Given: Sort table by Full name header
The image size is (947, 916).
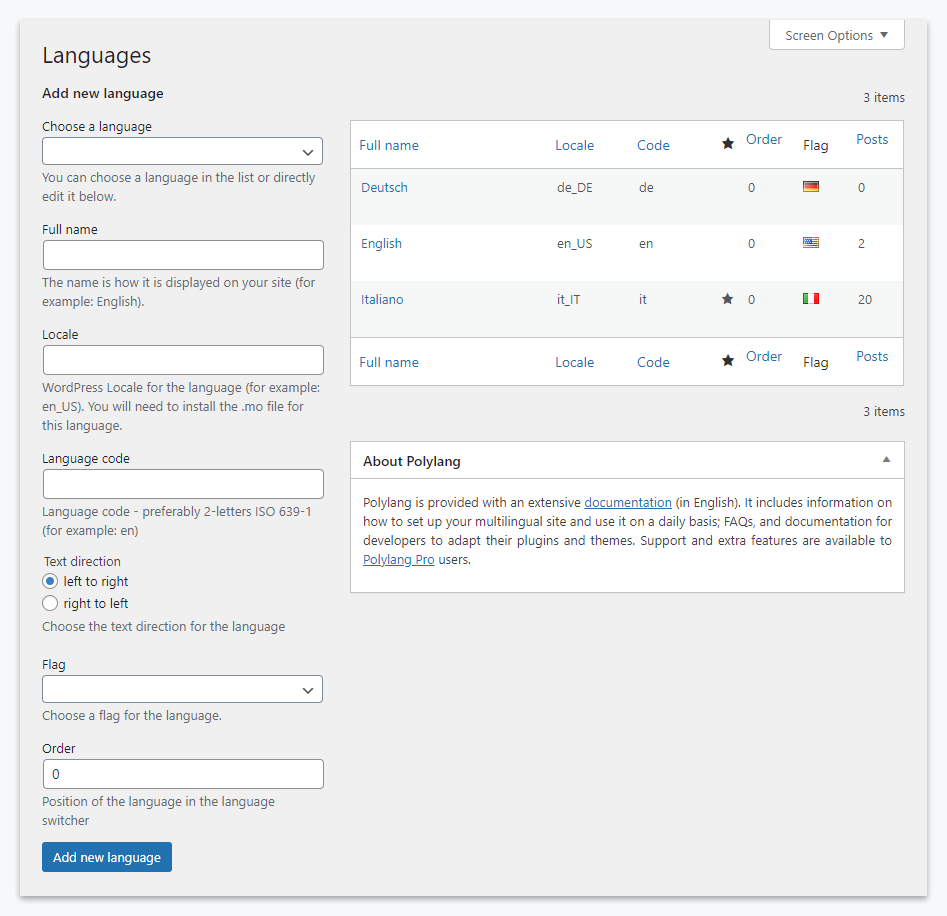Looking at the screenshot, I should click(389, 145).
